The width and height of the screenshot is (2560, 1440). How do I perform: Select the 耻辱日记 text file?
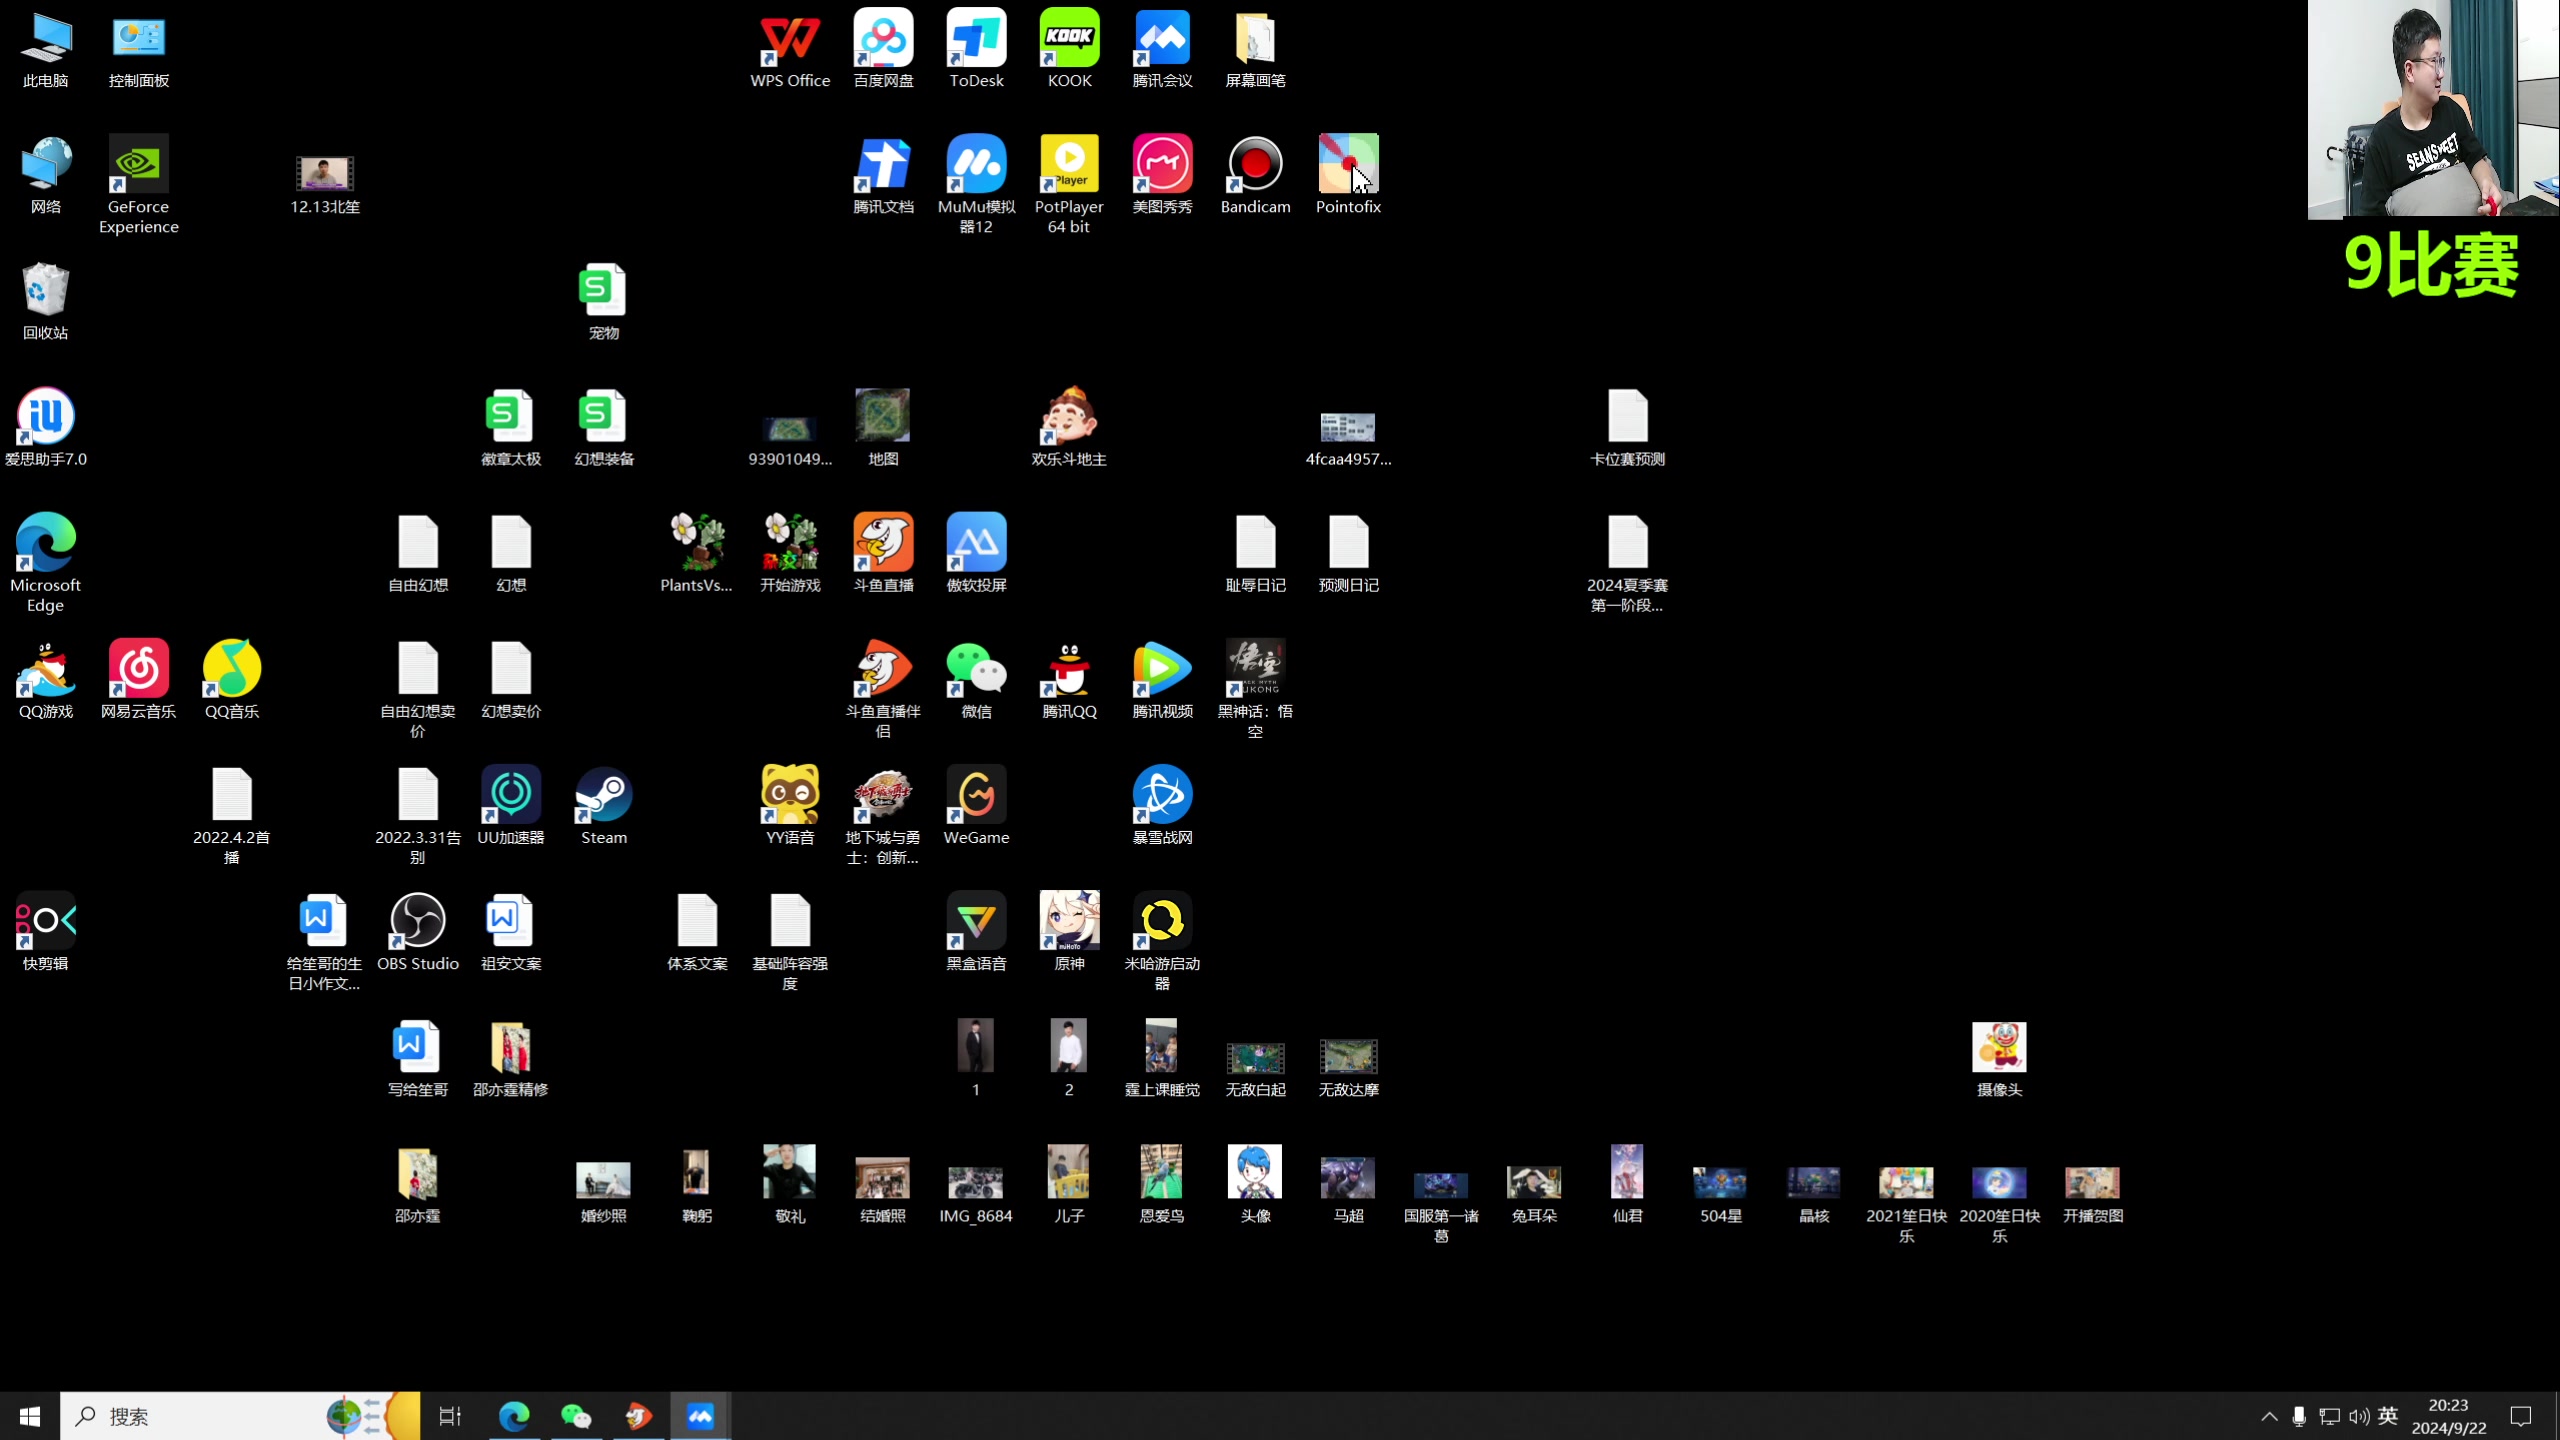tap(1255, 554)
